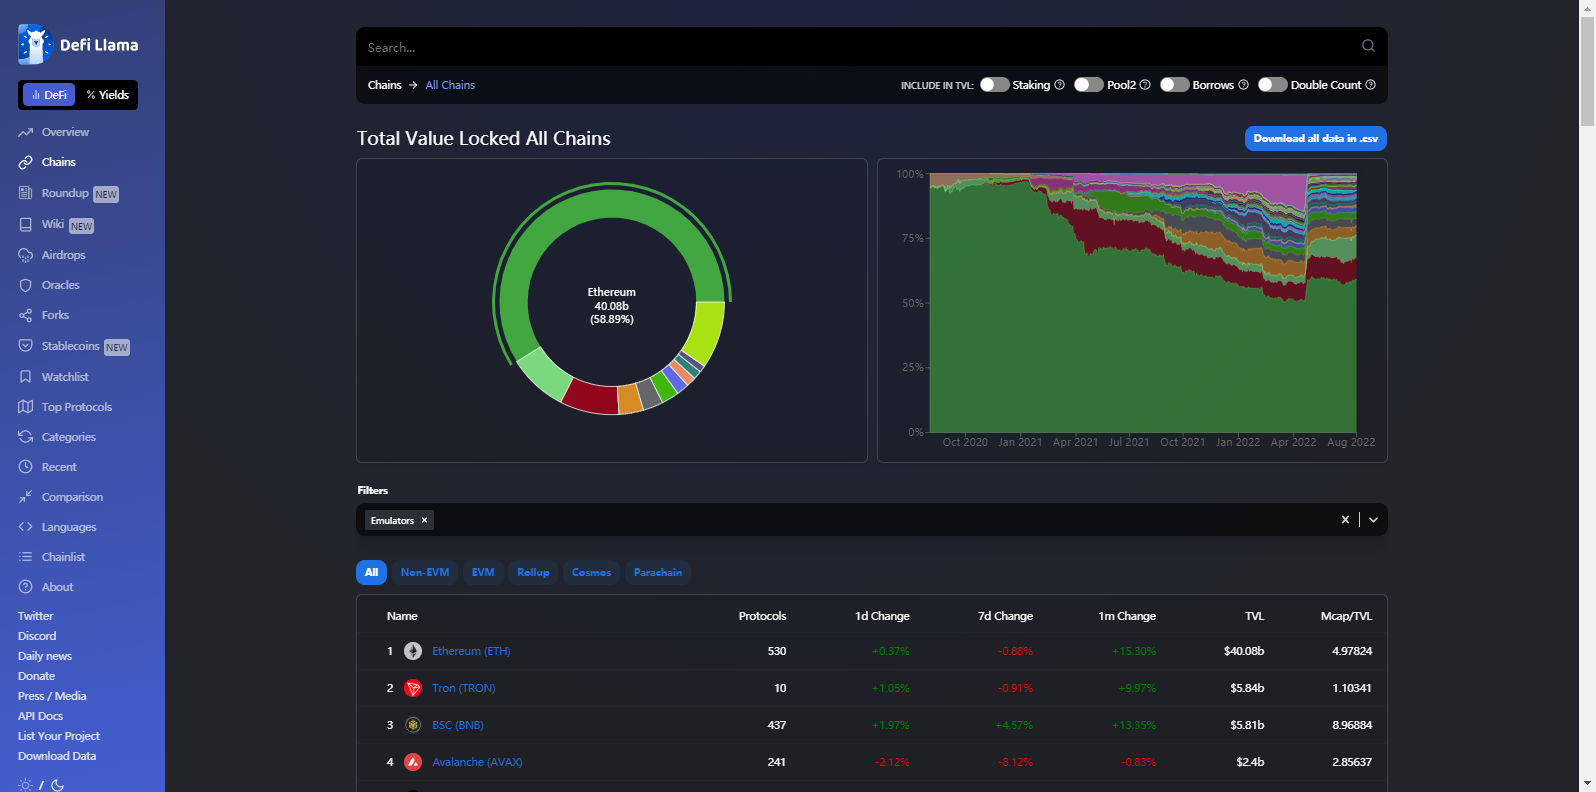This screenshot has width=1596, height=792.
Task: Click the search magnifier icon
Action: [x=1368, y=46]
